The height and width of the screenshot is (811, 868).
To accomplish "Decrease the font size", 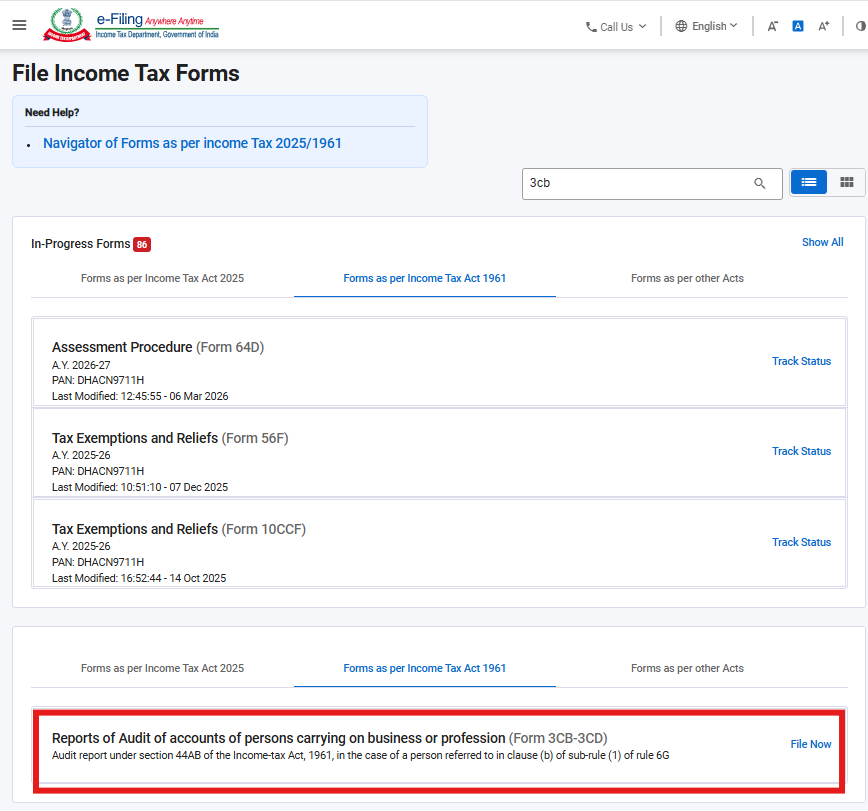I will tap(773, 26).
